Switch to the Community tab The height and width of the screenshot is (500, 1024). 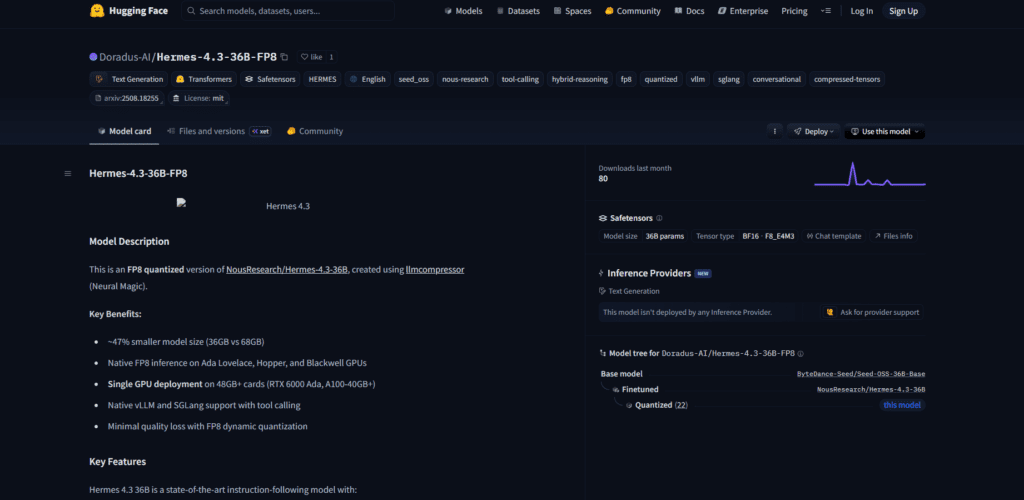coord(315,131)
